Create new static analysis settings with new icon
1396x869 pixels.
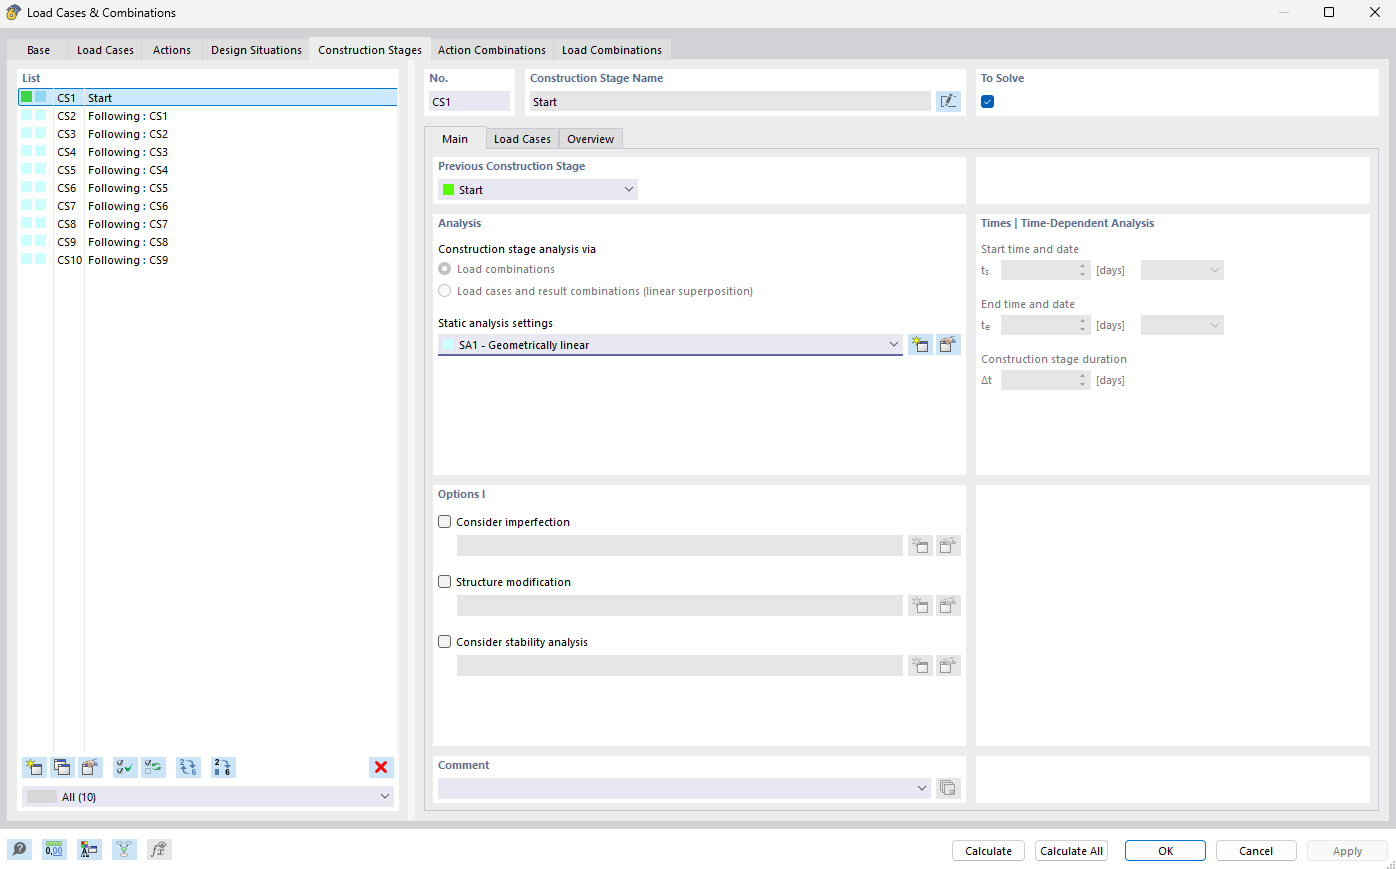pyautogui.click(x=920, y=344)
